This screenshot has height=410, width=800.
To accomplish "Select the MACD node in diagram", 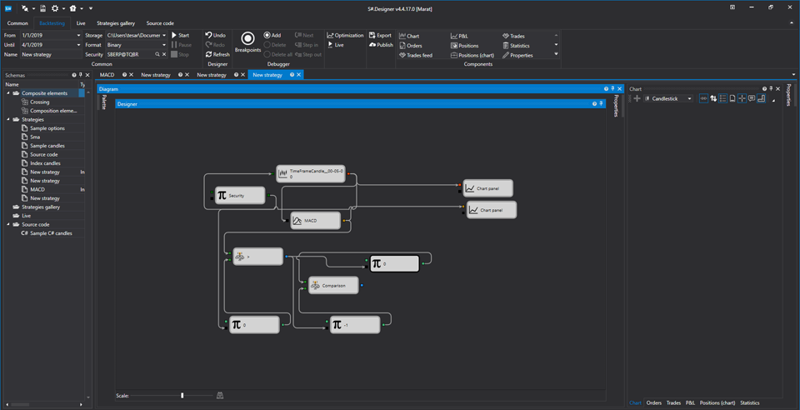I will click(x=317, y=221).
